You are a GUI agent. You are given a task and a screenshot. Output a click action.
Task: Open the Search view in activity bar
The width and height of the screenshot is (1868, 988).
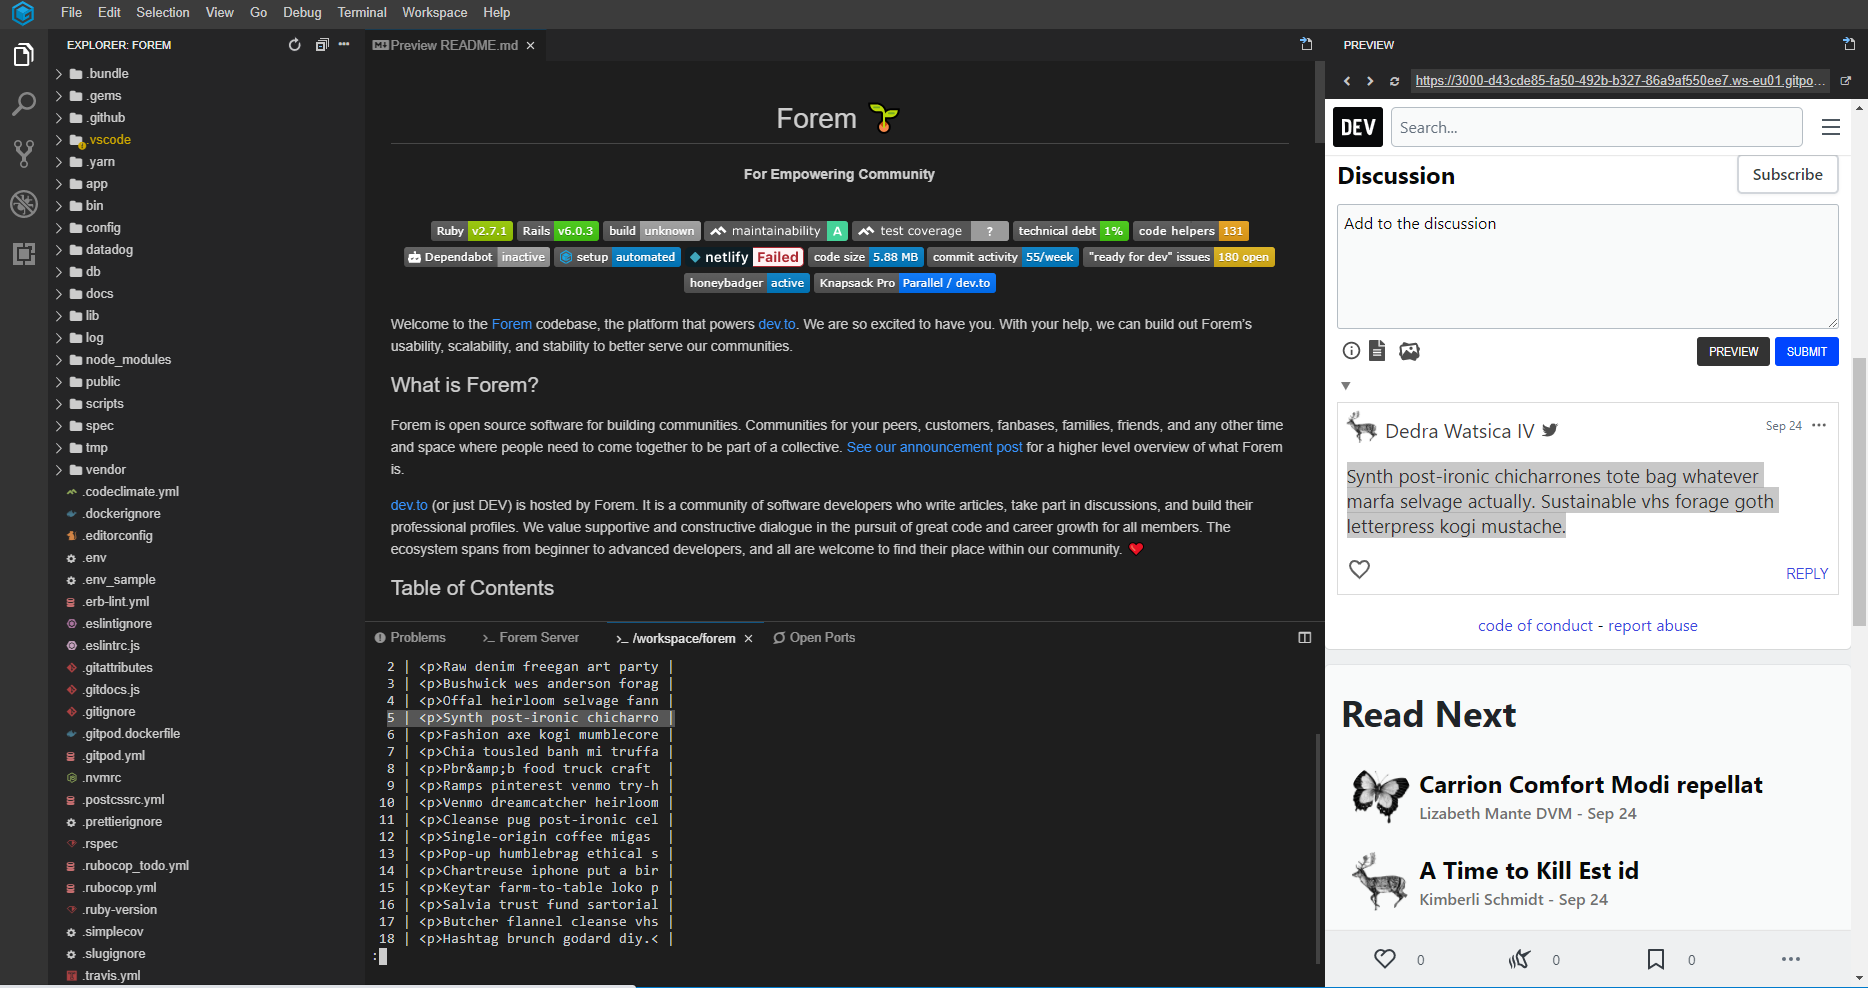point(23,104)
